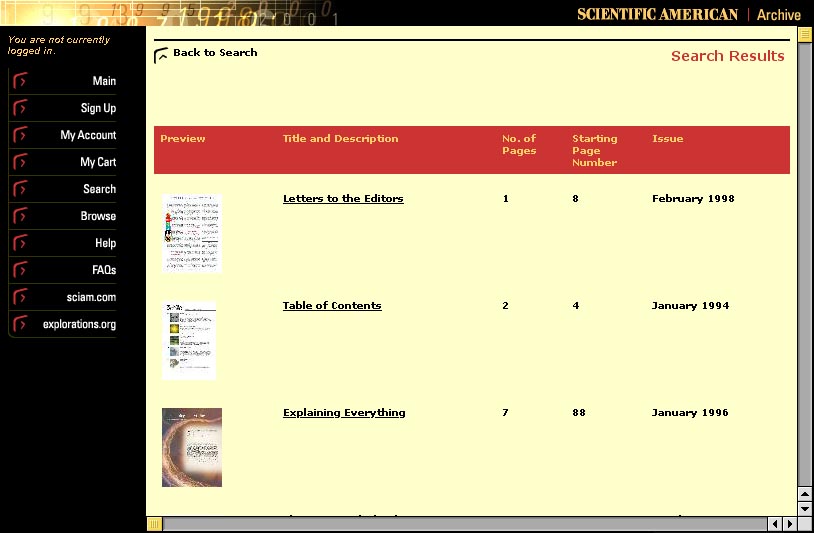Click the arrow icon beside Sign Up
Viewport: 814px width, 533px height.
pyautogui.click(x=20, y=108)
